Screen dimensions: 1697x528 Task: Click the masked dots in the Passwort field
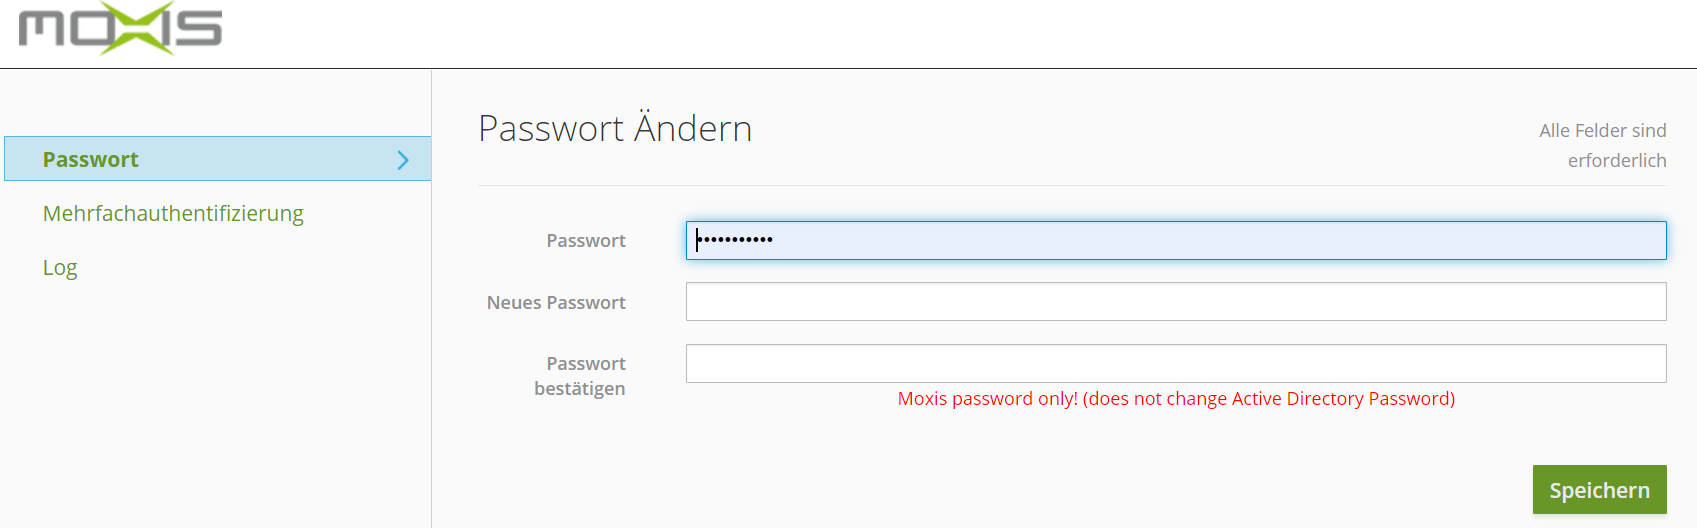tap(735, 240)
